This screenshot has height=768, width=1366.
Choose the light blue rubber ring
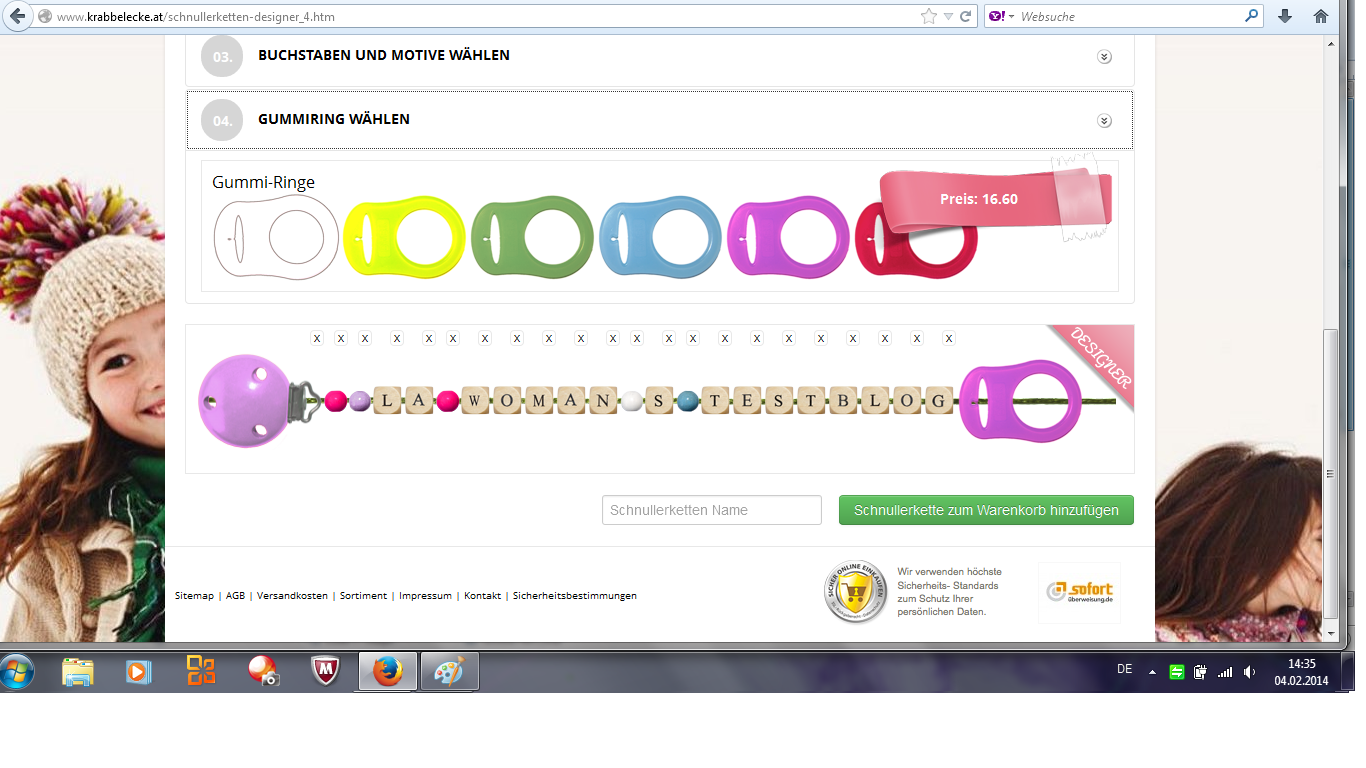coord(660,237)
